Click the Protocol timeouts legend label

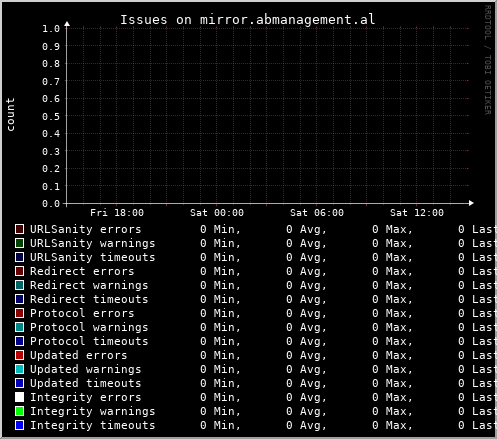coord(89,341)
